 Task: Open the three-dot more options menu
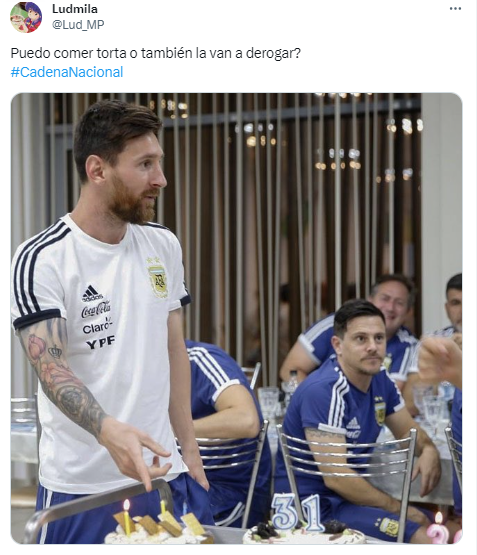coord(455,8)
